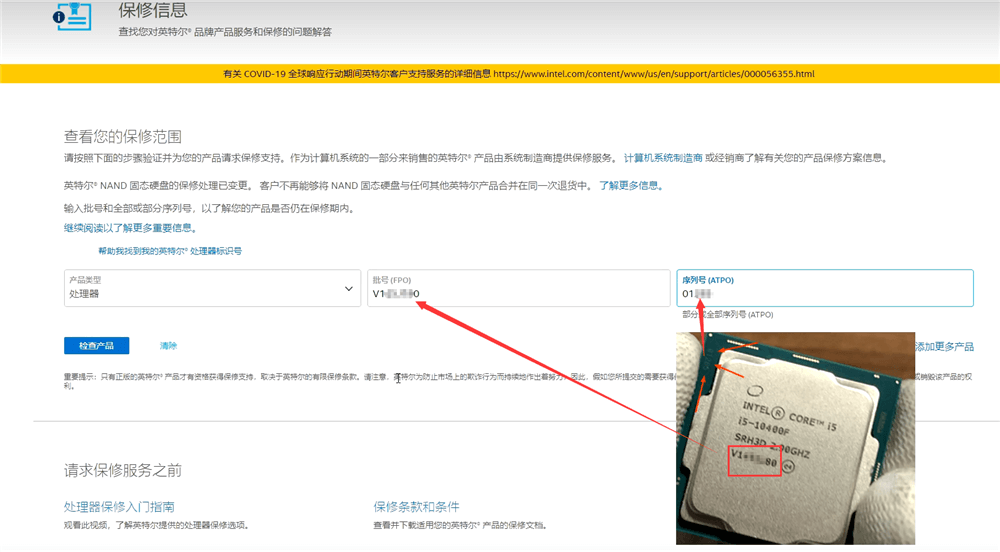Click the 查看您的保修范围 section heading
1000x552 pixels.
[123, 136]
